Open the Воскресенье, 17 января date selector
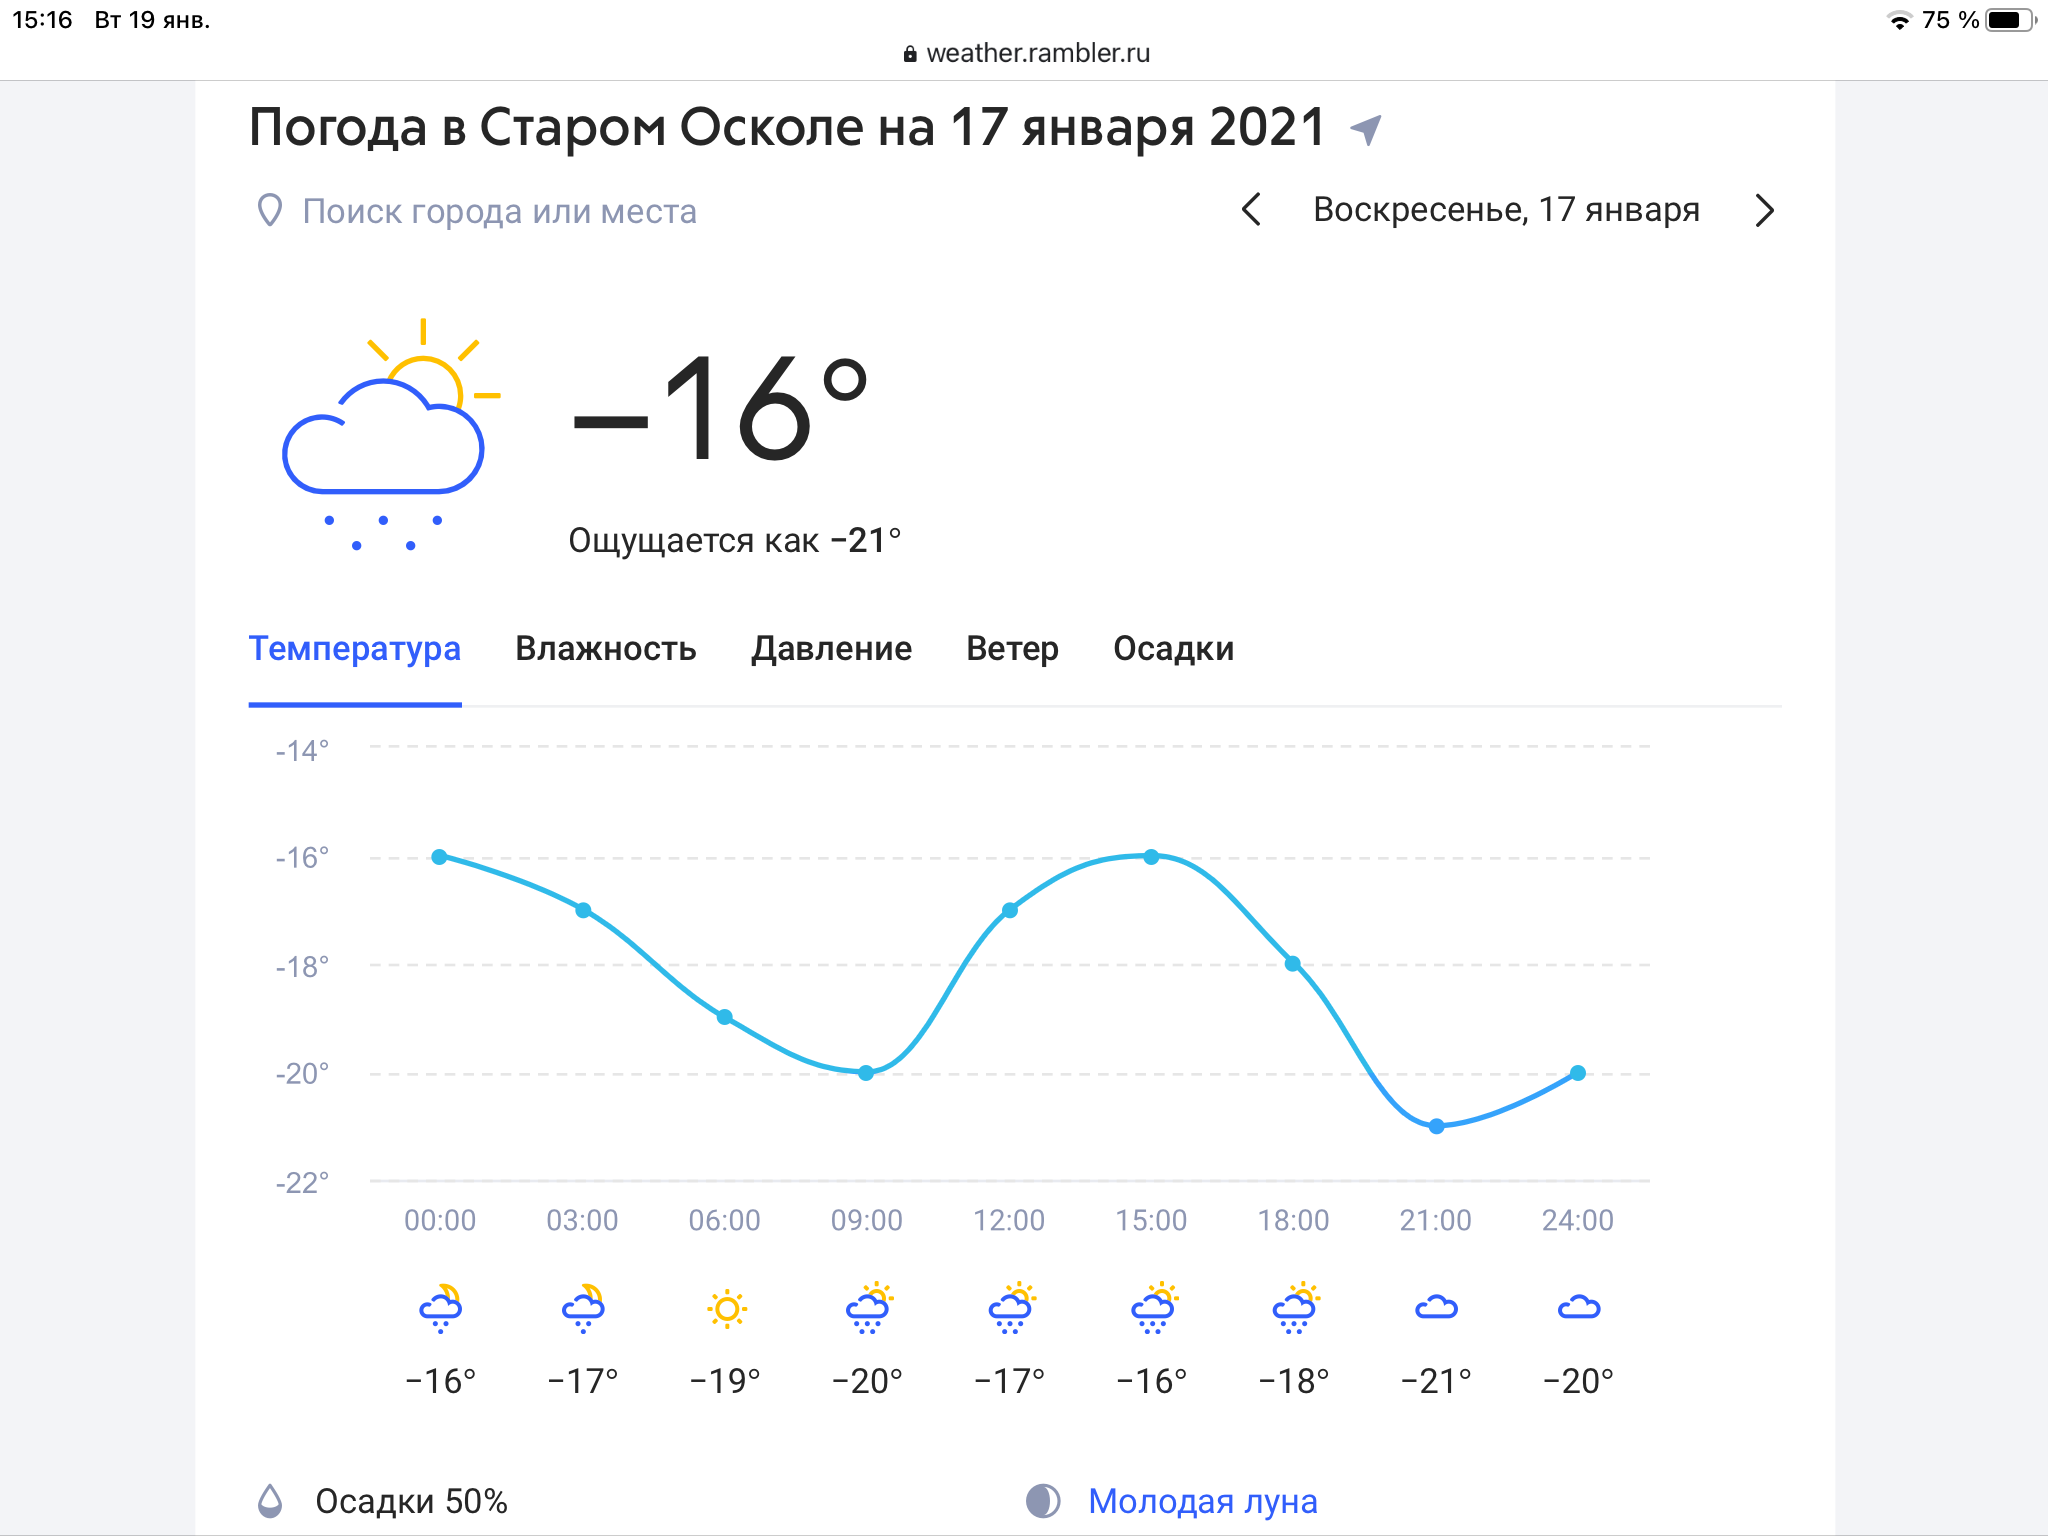The width and height of the screenshot is (2048, 1536). click(x=1506, y=210)
